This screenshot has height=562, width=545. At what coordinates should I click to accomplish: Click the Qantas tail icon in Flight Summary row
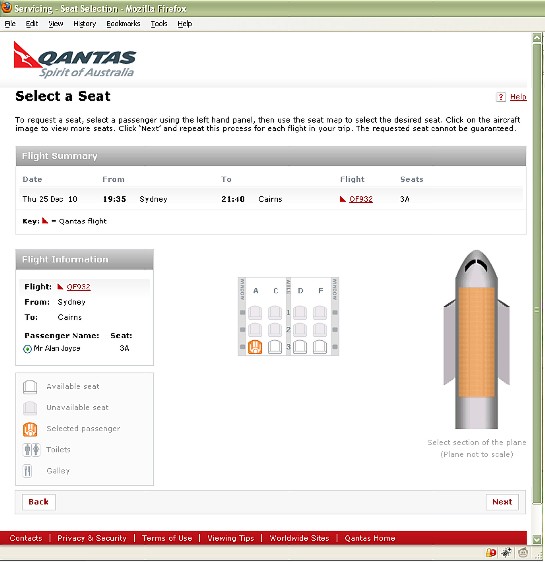343,199
